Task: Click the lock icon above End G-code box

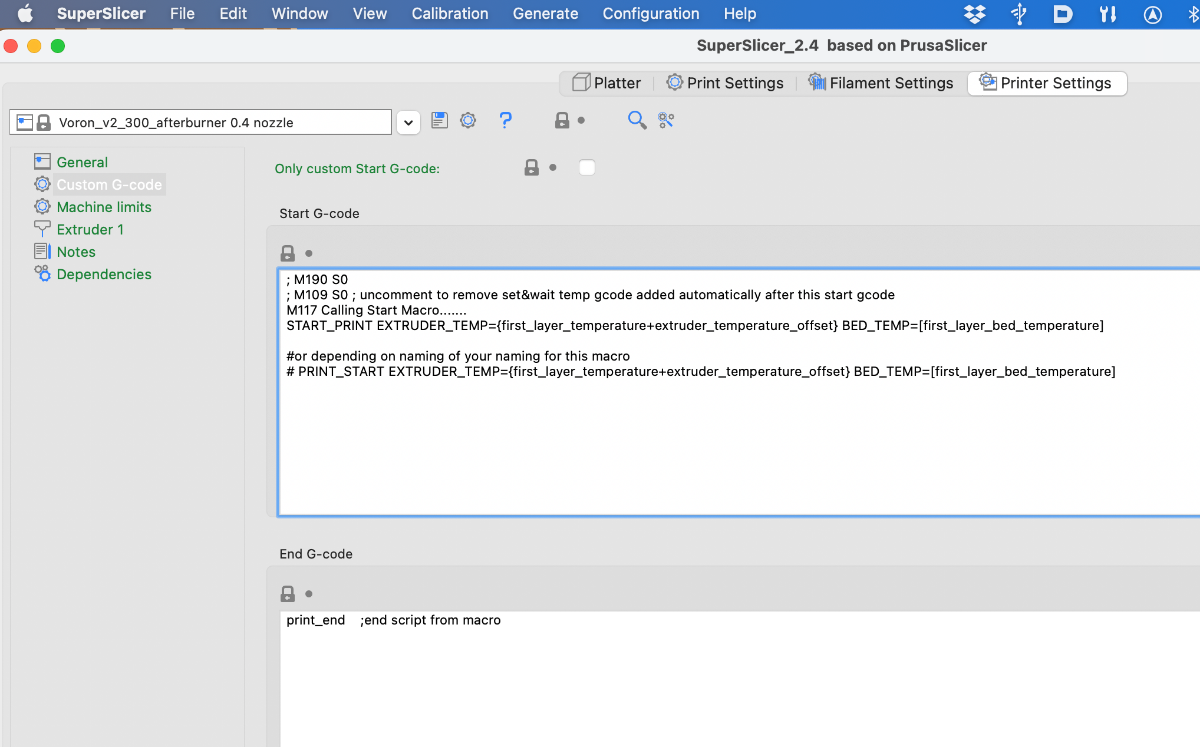Action: coord(288,594)
